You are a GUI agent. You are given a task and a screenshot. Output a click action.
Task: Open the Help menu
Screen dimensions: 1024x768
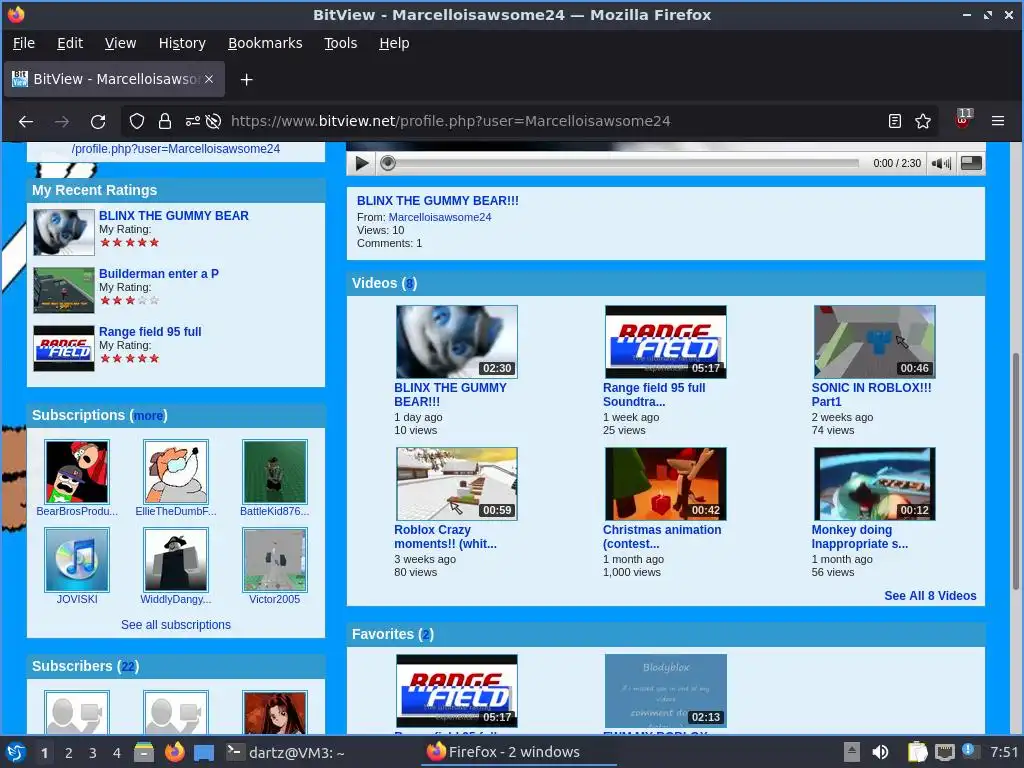click(x=394, y=43)
